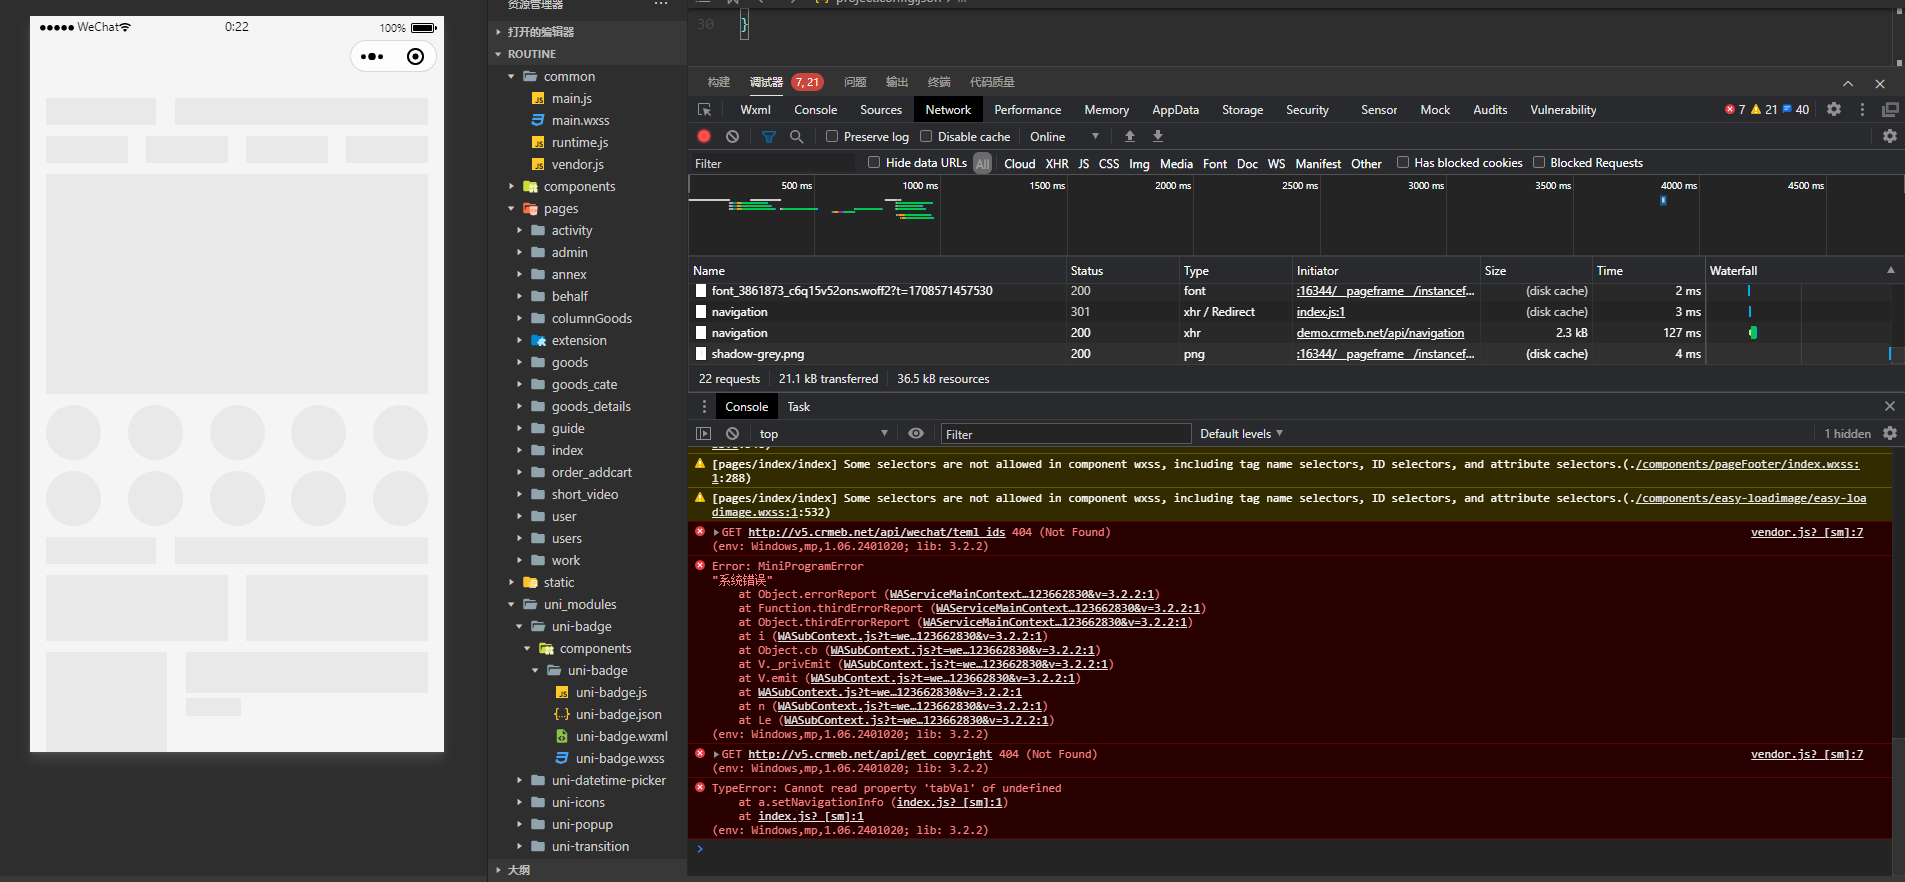1905x882 pixels.
Task: Open devtools more options menu
Action: click(1862, 110)
